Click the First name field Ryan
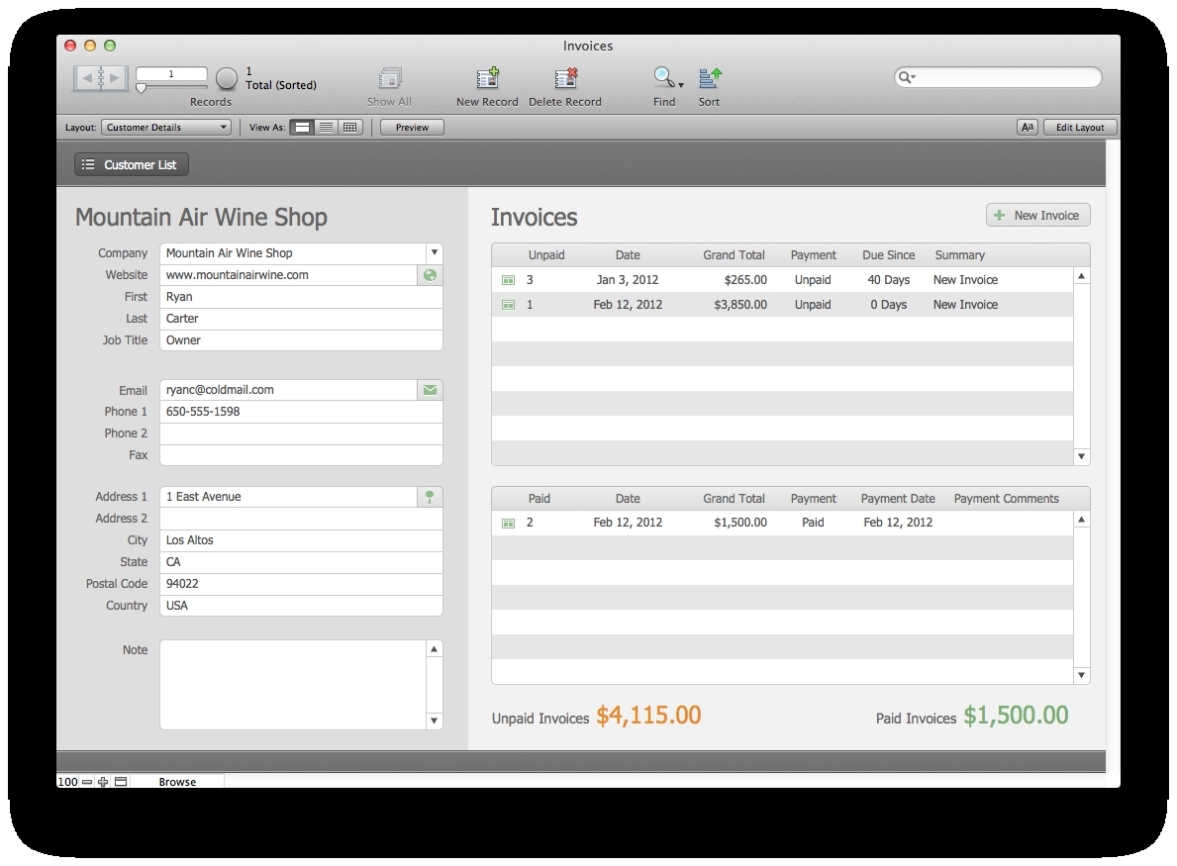This screenshot has height=866, width=1177. 301,297
